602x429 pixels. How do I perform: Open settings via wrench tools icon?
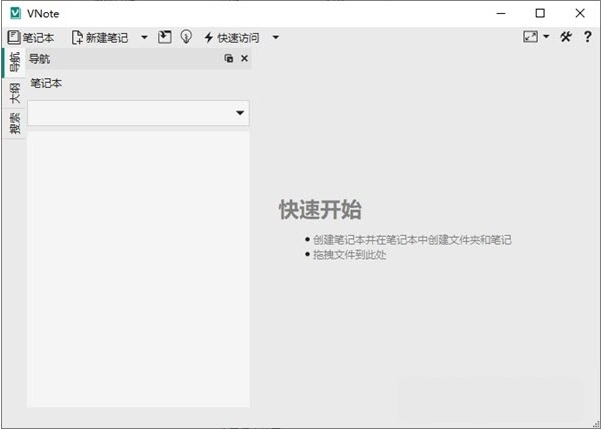pos(566,37)
